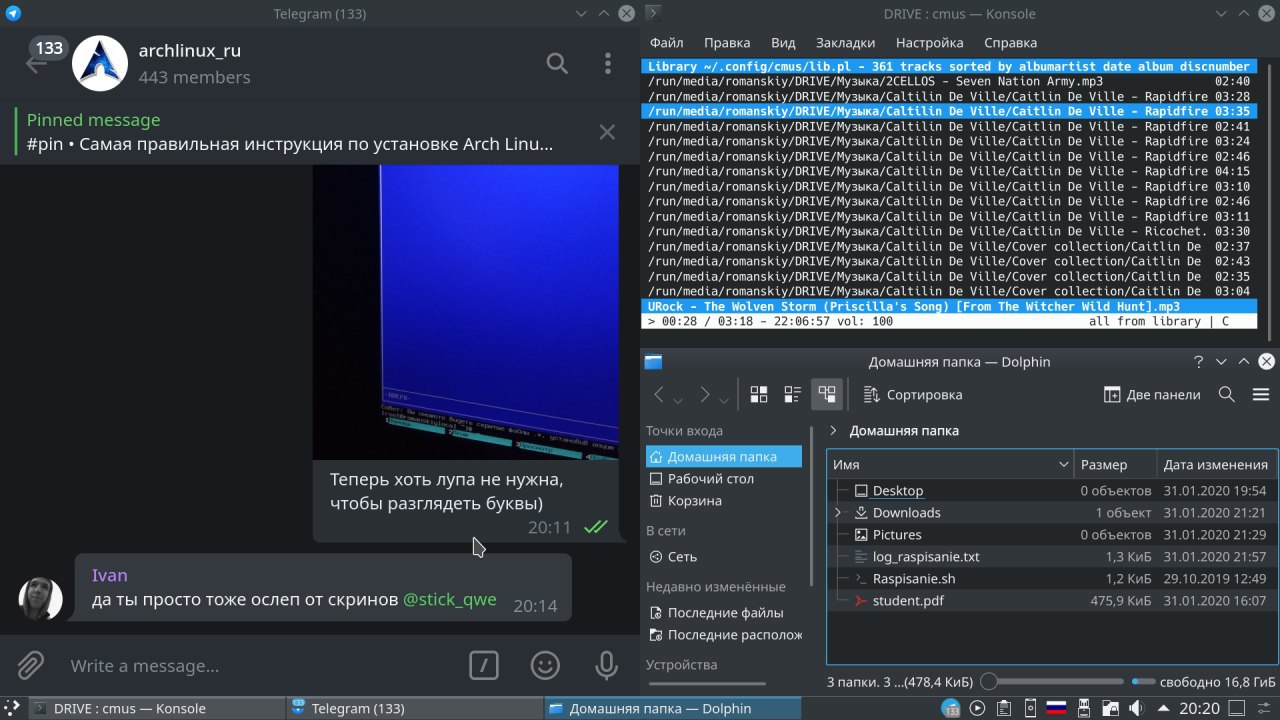Select the Desktop folder

pos(898,491)
